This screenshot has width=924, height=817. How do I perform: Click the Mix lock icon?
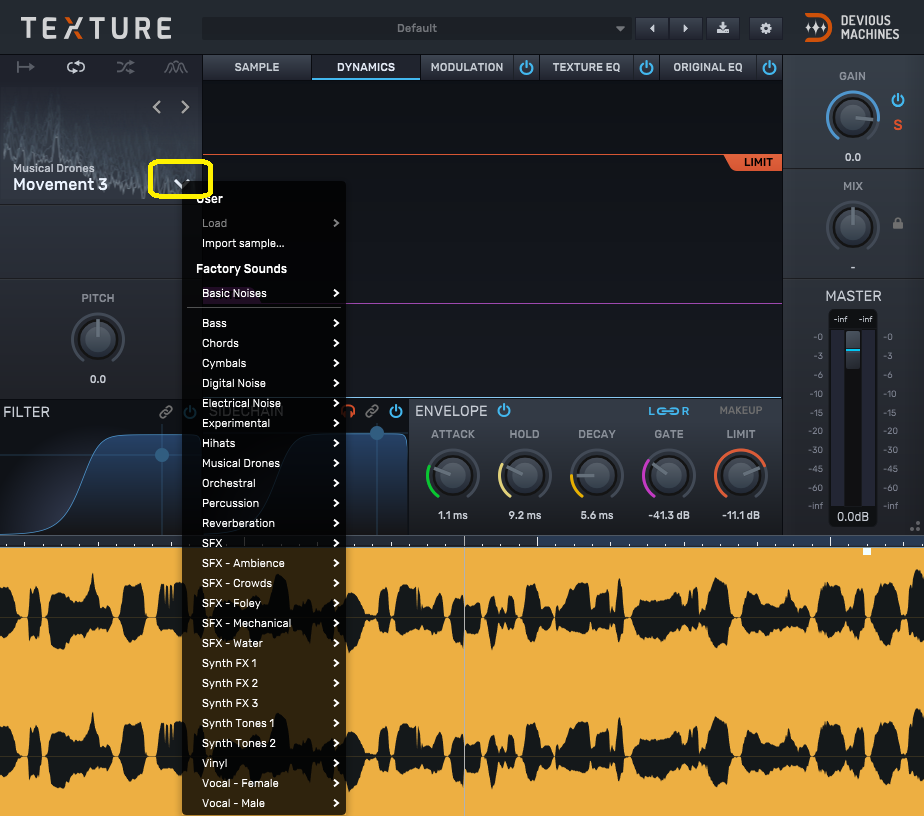point(897,223)
